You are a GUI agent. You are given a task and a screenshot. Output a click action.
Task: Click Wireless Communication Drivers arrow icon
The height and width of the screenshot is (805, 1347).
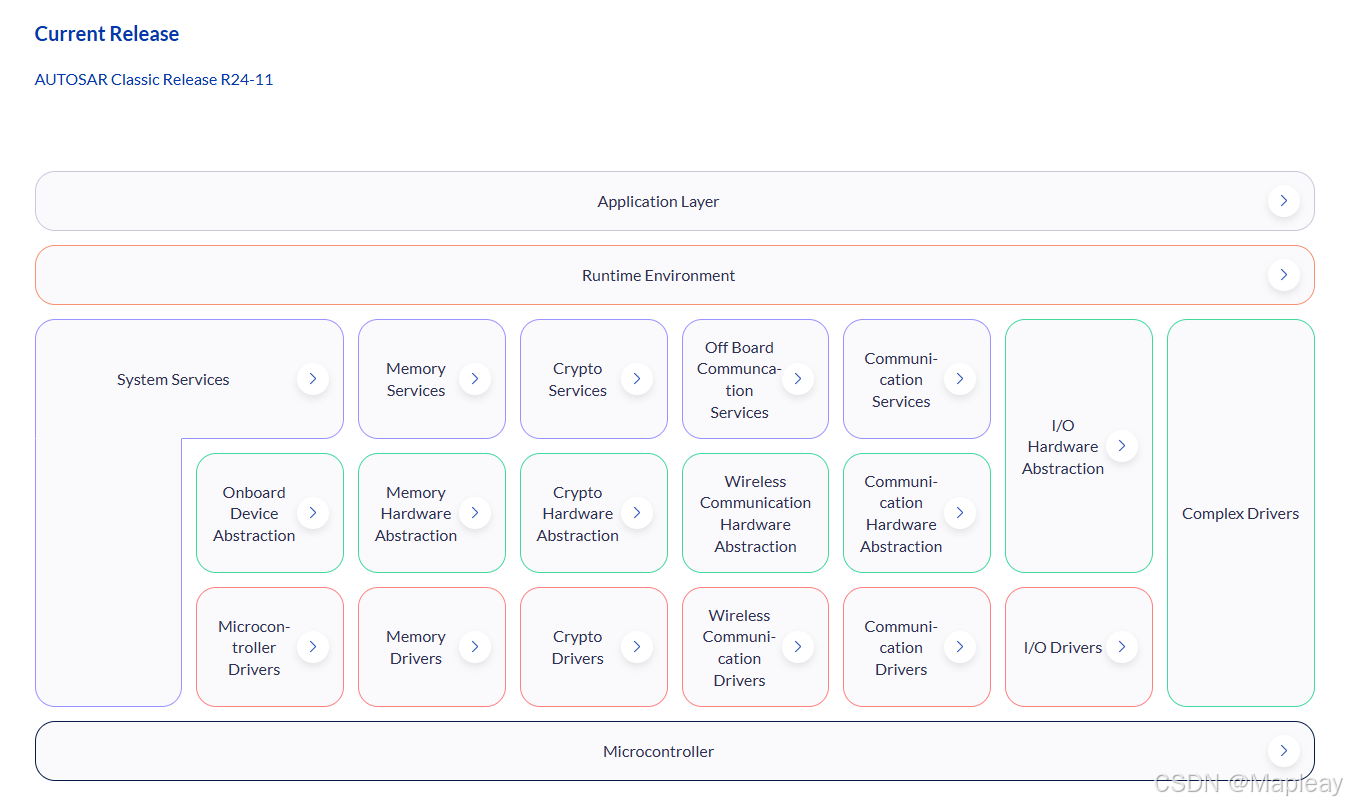[798, 647]
